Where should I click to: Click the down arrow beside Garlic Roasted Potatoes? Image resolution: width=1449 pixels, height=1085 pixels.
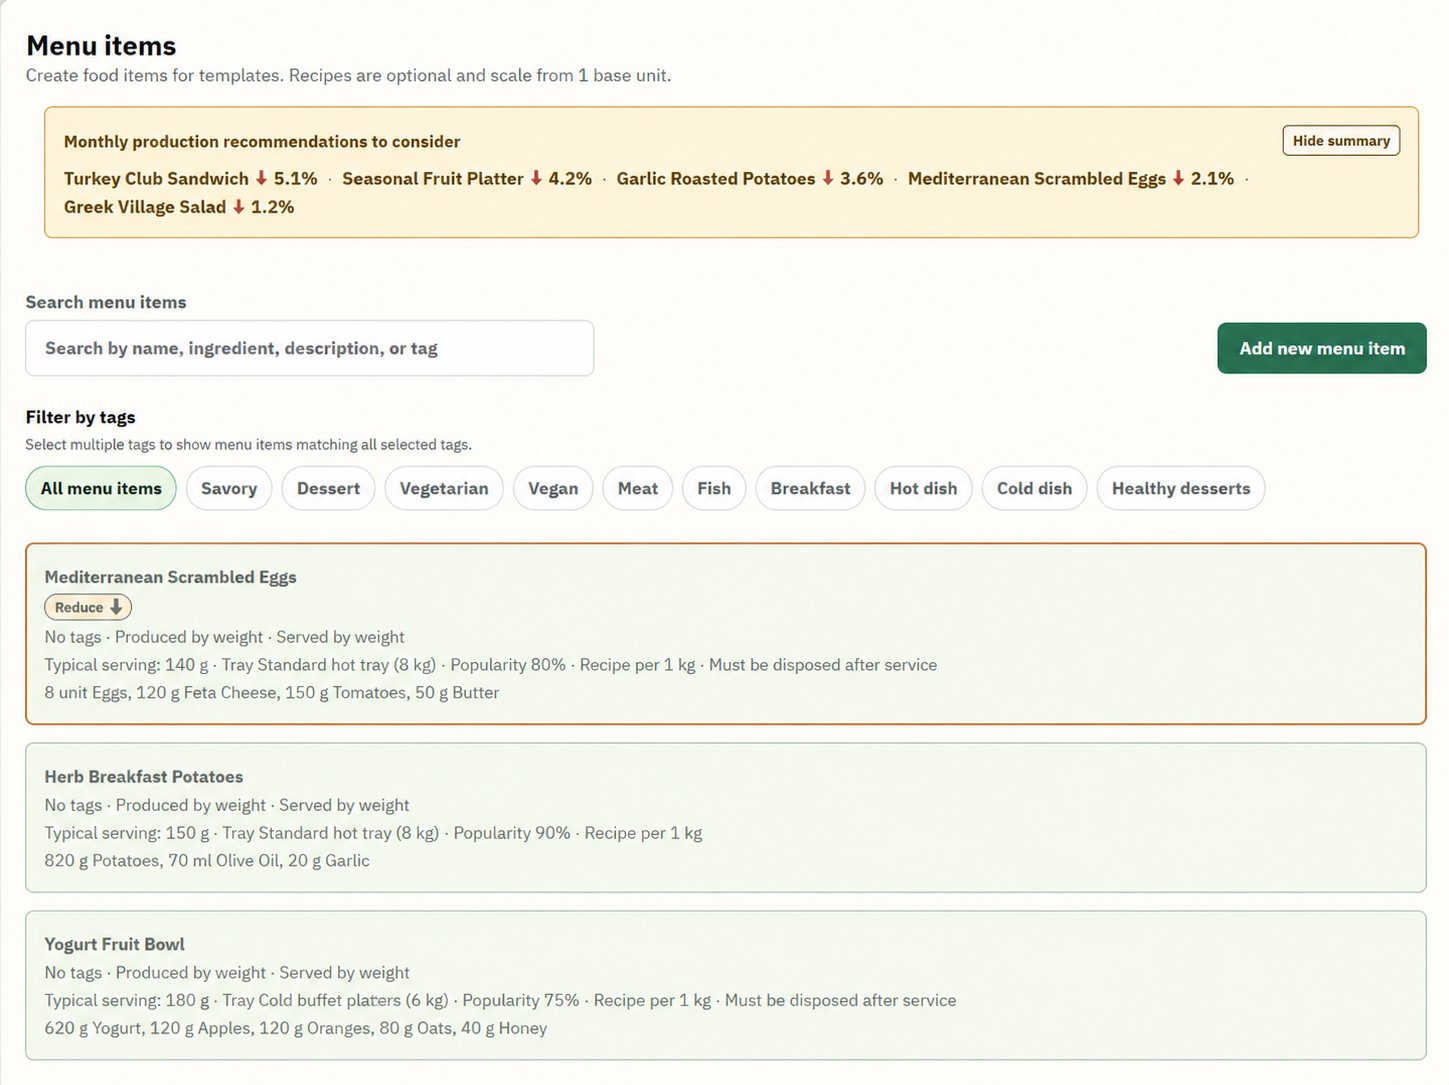point(828,178)
